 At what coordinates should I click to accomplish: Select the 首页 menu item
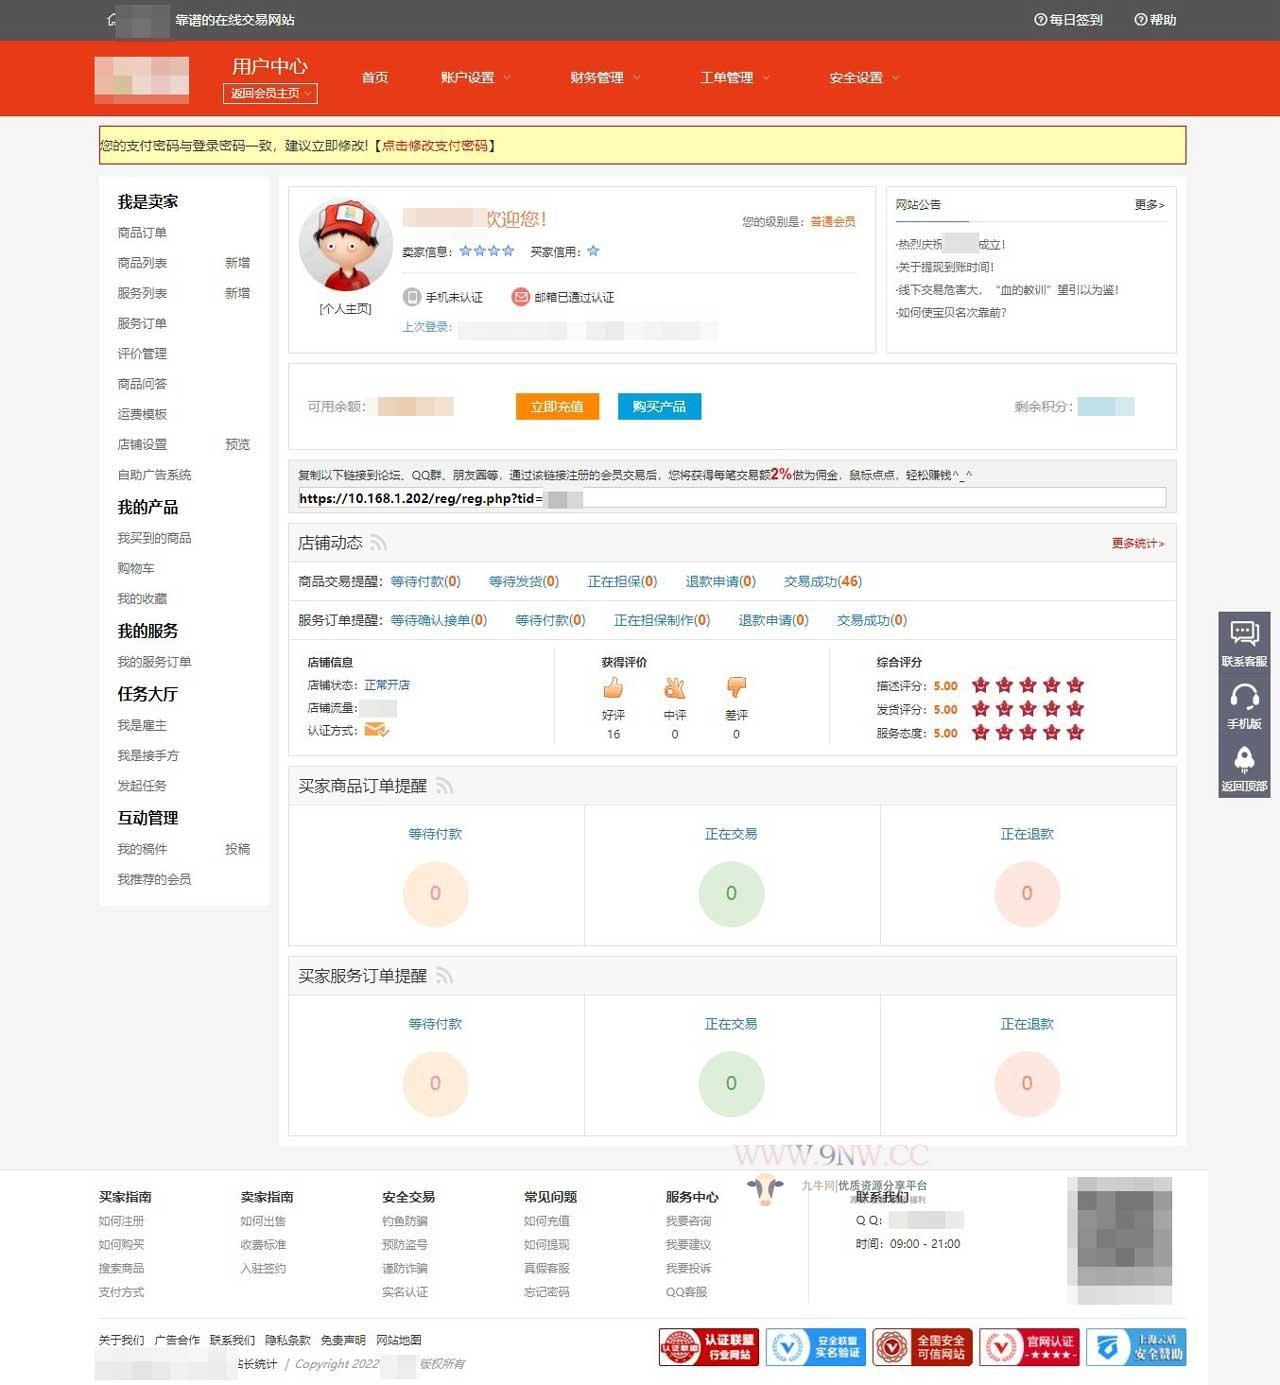click(x=375, y=77)
